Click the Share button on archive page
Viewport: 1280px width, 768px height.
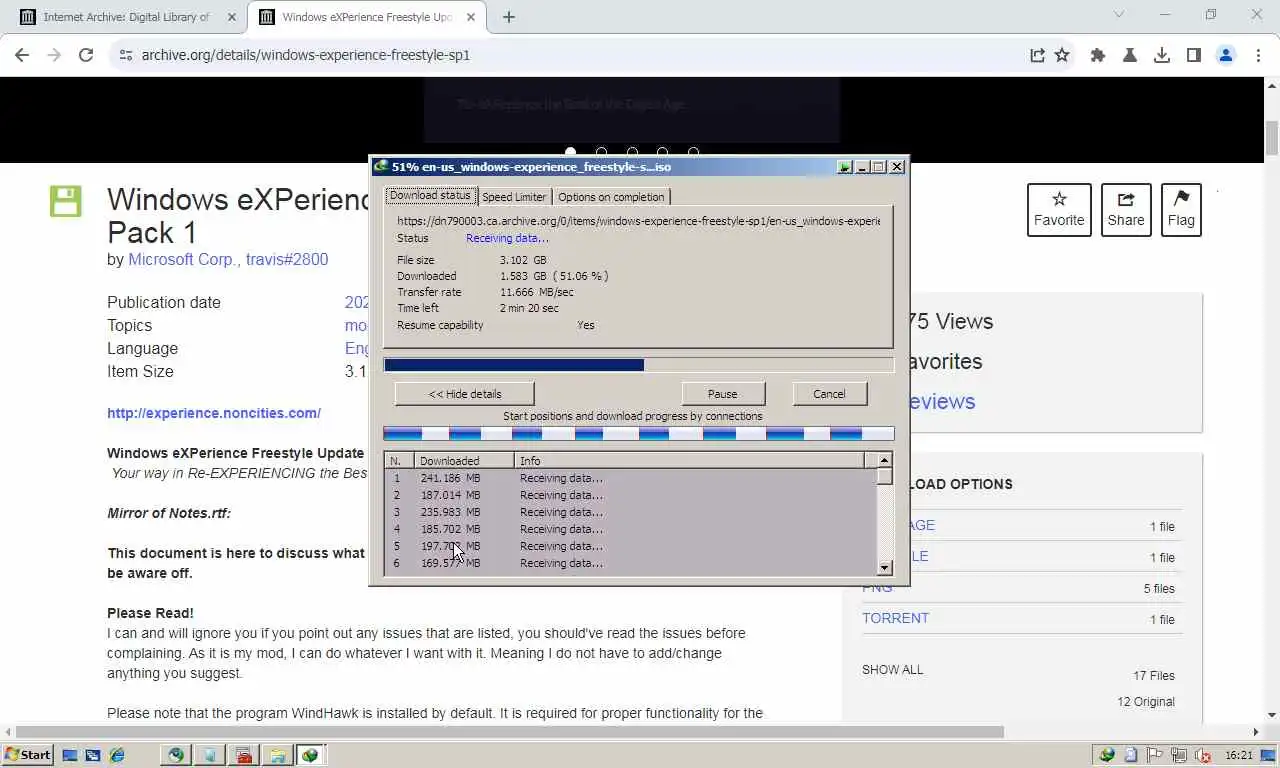(x=1126, y=210)
